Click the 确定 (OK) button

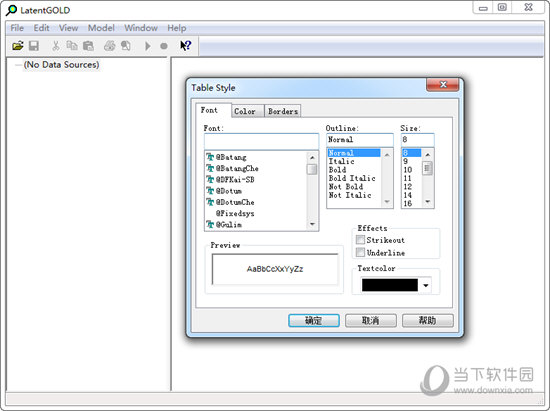(x=314, y=320)
